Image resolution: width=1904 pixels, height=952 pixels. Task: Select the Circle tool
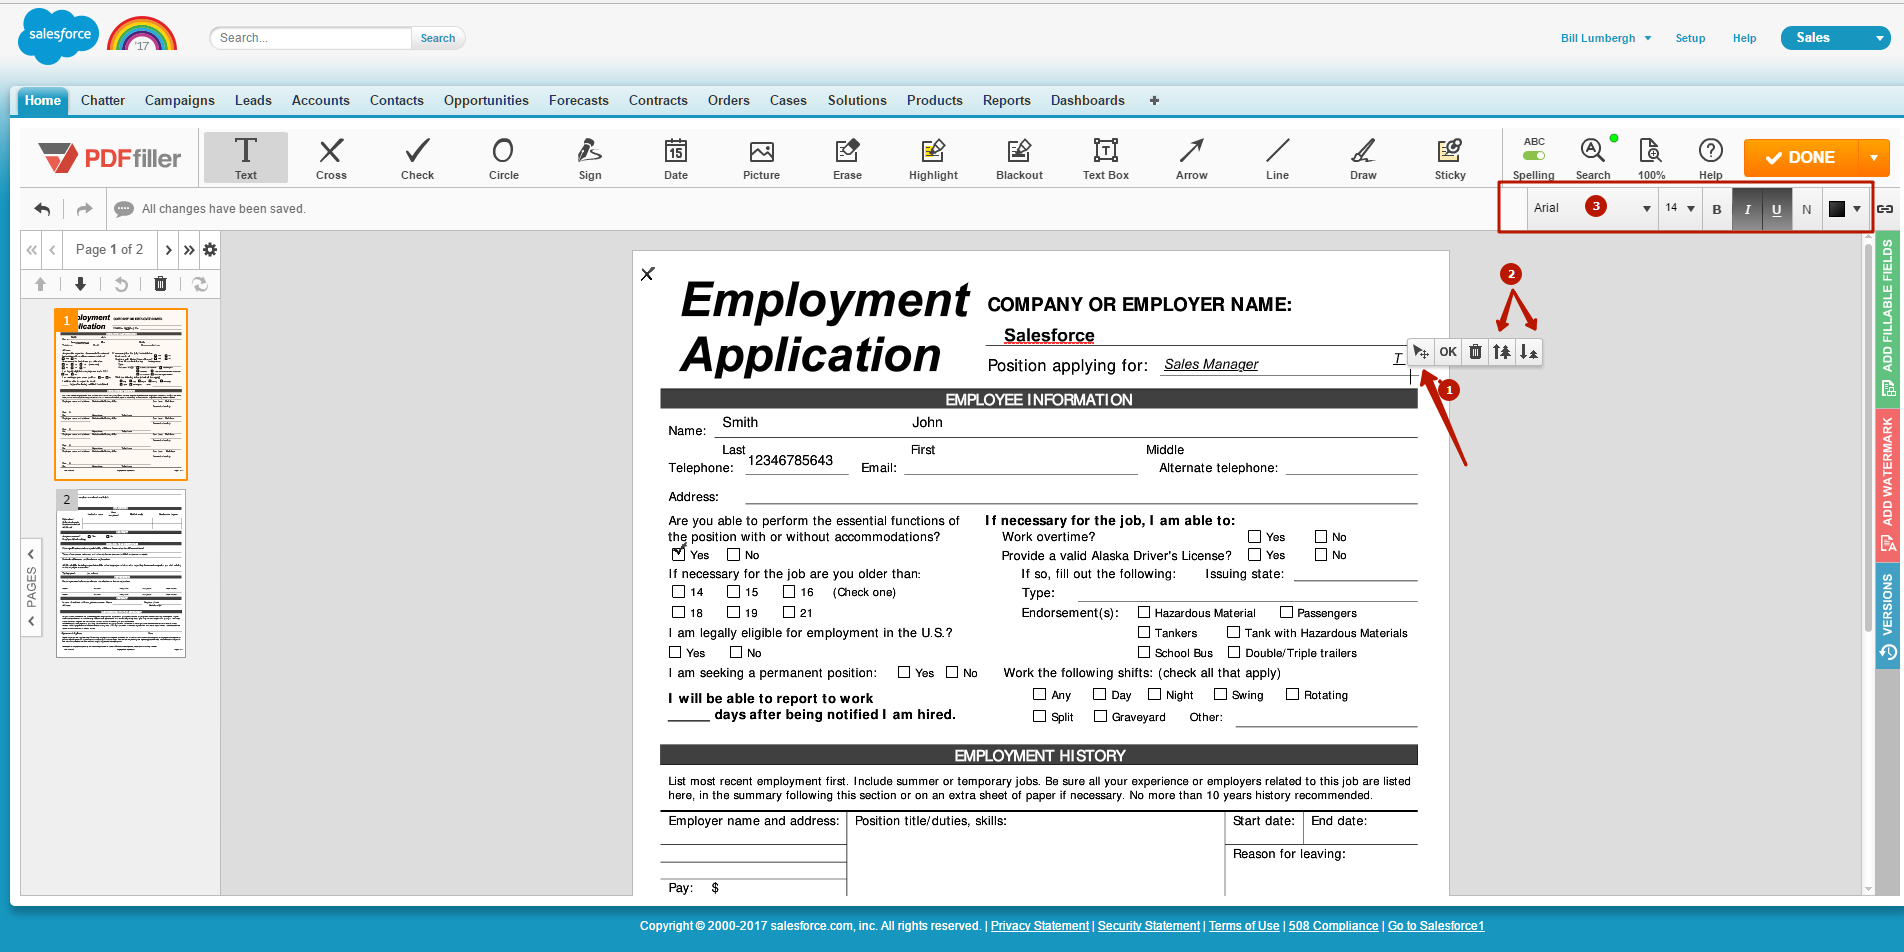pyautogui.click(x=503, y=158)
